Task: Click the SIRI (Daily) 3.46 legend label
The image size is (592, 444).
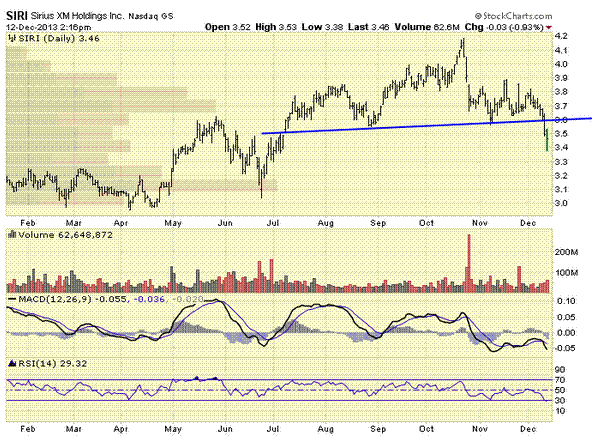Action: (x=59, y=38)
